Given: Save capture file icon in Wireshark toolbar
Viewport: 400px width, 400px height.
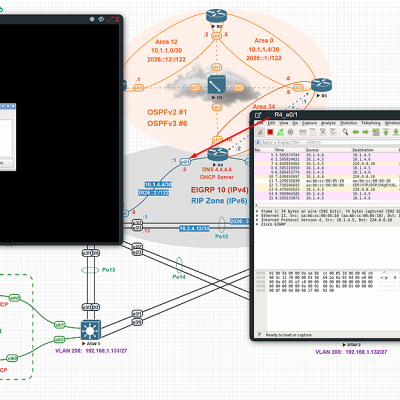Looking at the screenshot, I should [x=313, y=132].
